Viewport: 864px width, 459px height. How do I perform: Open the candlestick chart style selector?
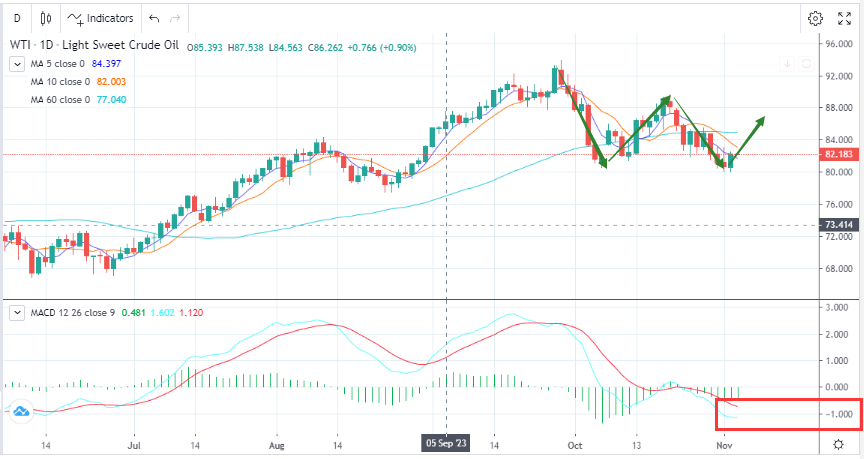(46, 18)
